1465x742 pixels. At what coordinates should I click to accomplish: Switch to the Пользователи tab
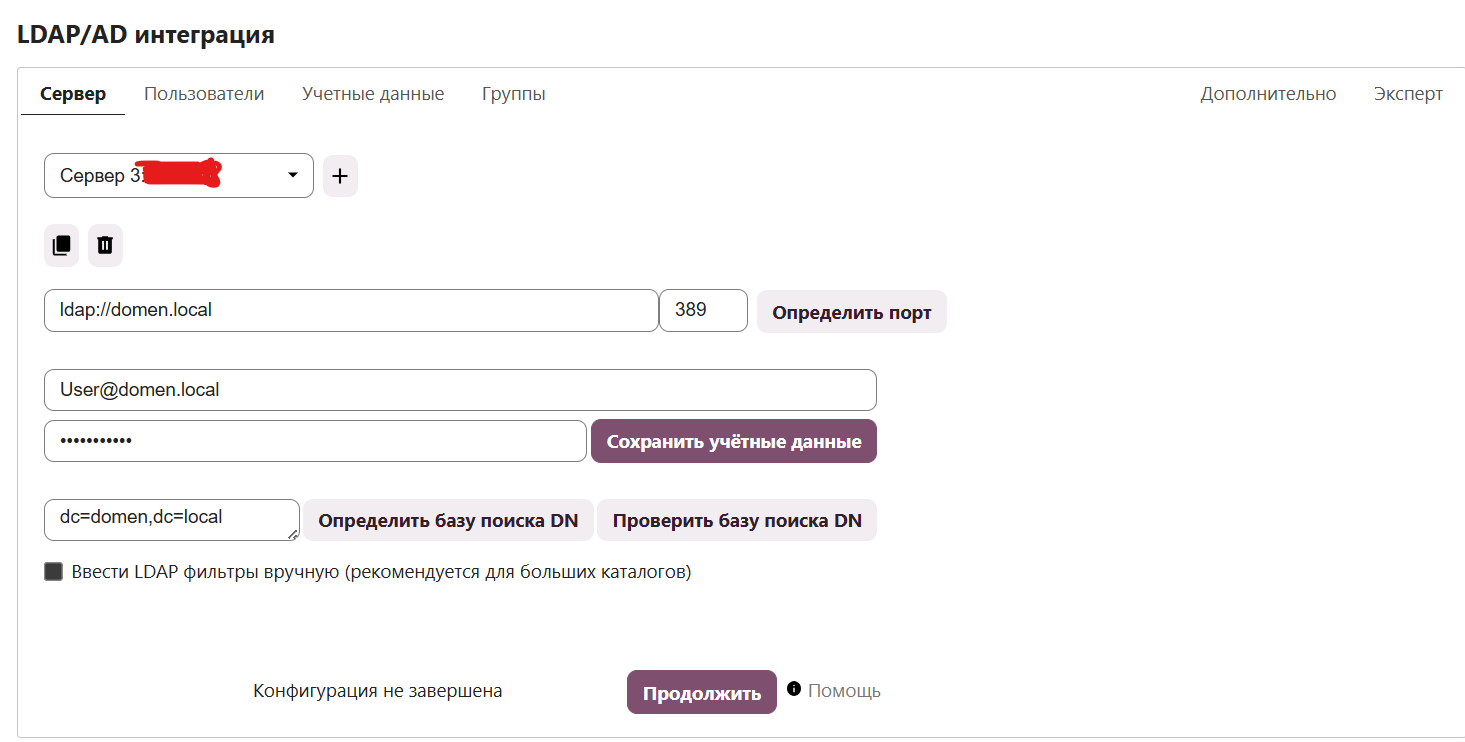[204, 94]
